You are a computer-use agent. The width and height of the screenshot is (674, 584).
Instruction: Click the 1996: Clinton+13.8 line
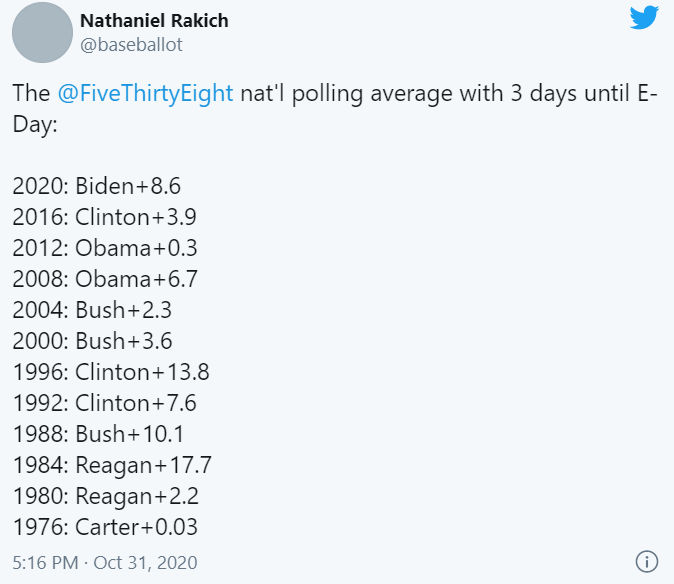pyautogui.click(x=111, y=372)
